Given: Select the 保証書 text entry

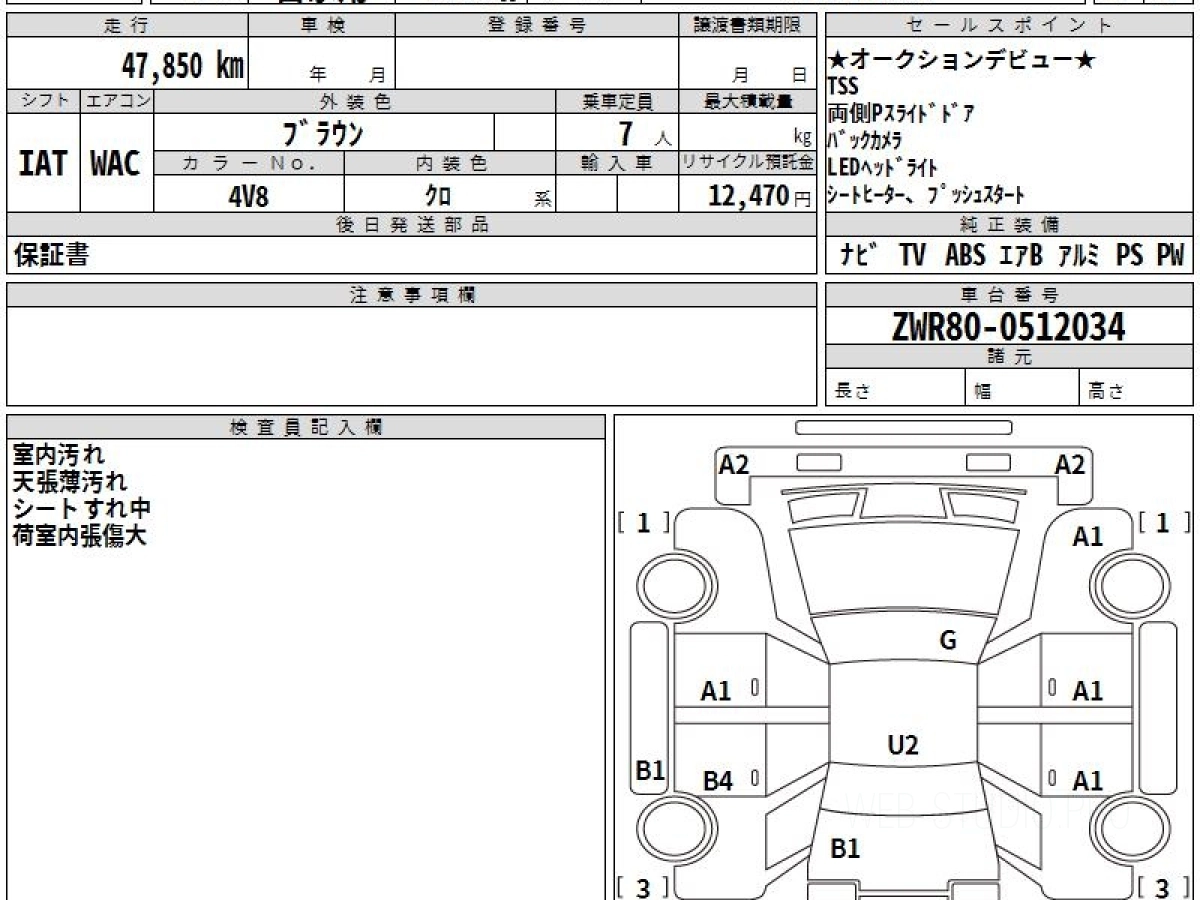Looking at the screenshot, I should point(51,256).
